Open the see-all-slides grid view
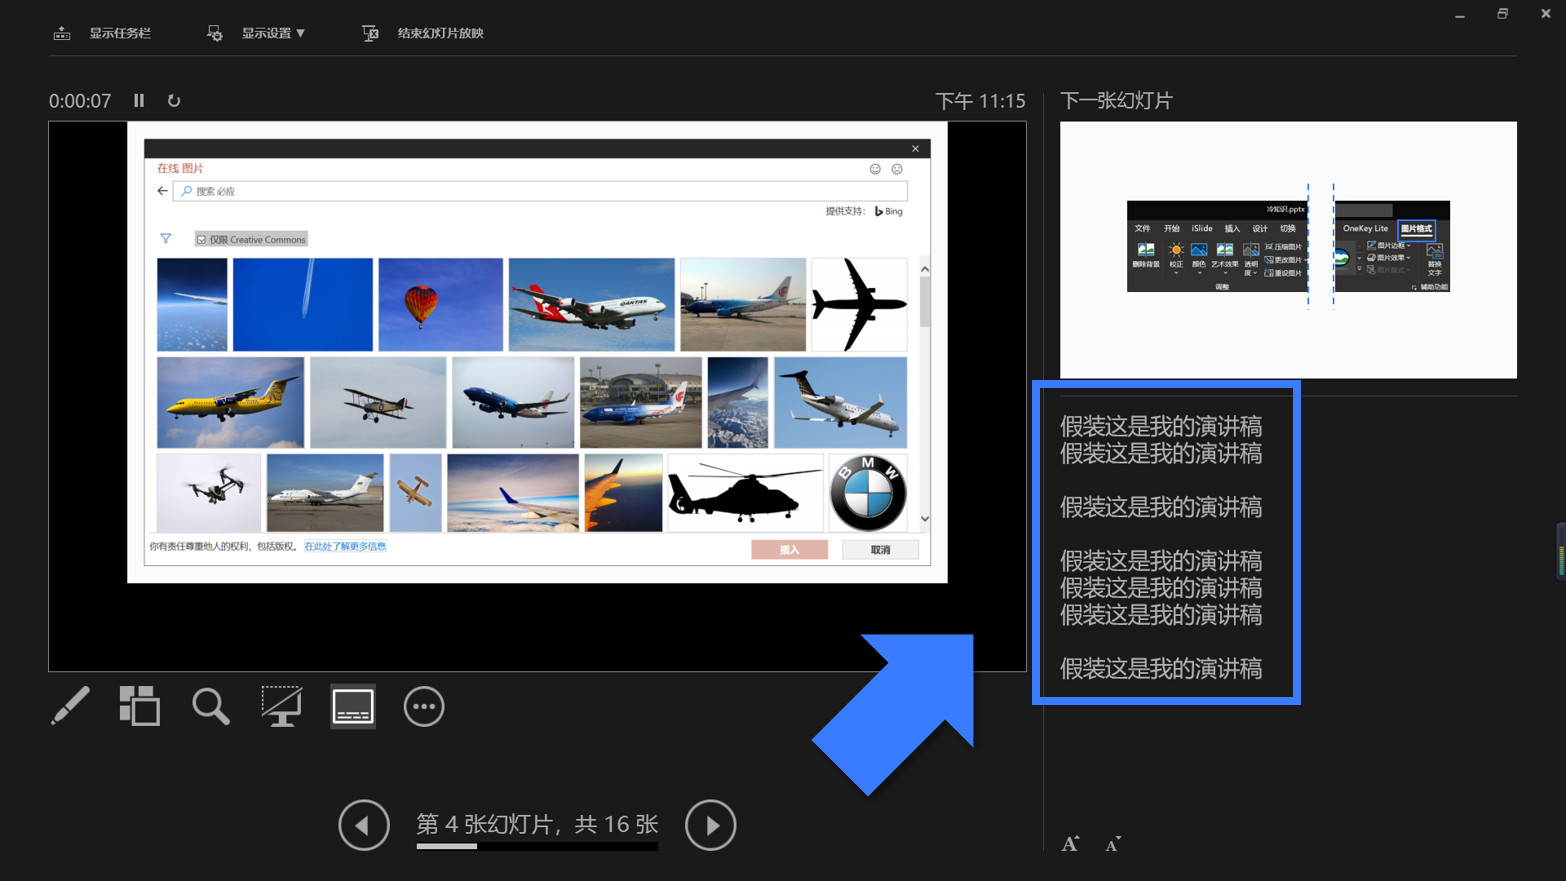The image size is (1566, 881). [x=139, y=706]
